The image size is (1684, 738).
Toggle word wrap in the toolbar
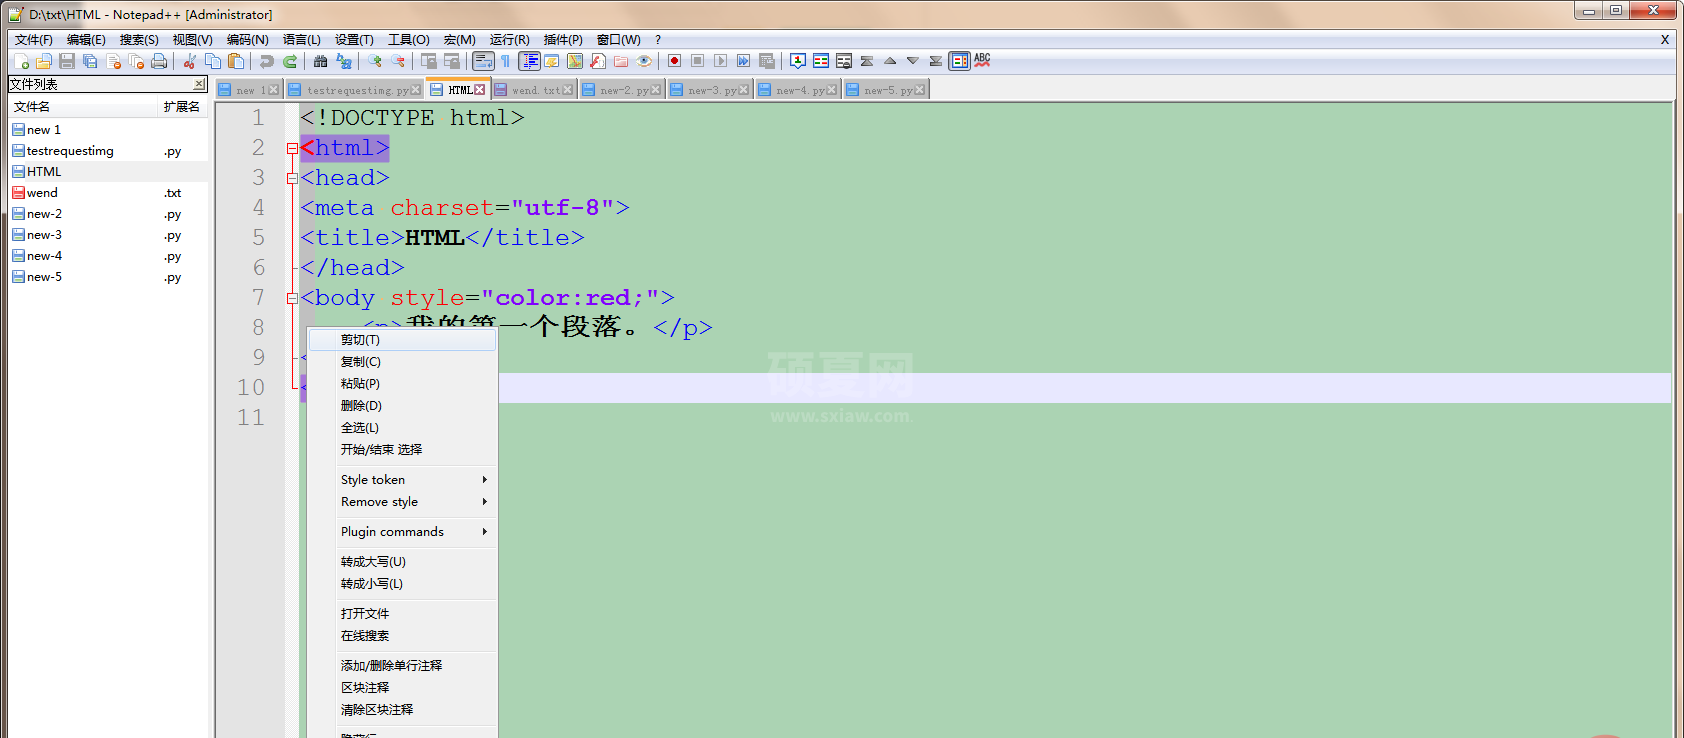[483, 61]
